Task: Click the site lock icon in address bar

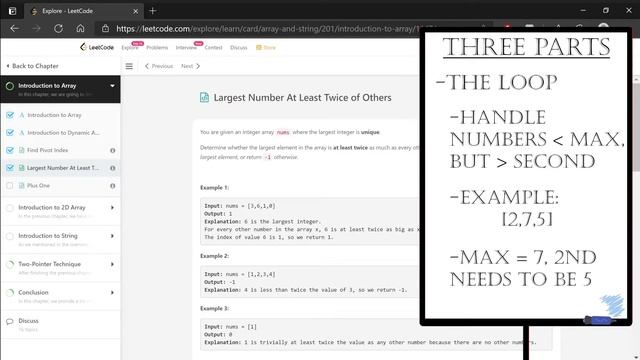Action: point(105,29)
